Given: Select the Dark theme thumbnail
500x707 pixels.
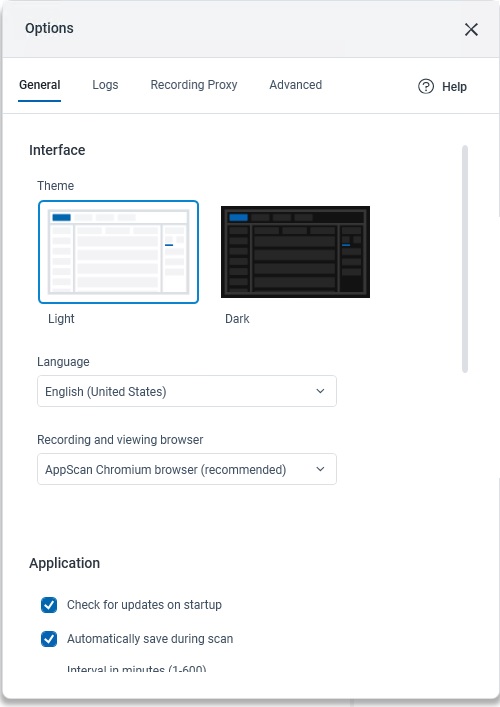Looking at the screenshot, I should 295,252.
